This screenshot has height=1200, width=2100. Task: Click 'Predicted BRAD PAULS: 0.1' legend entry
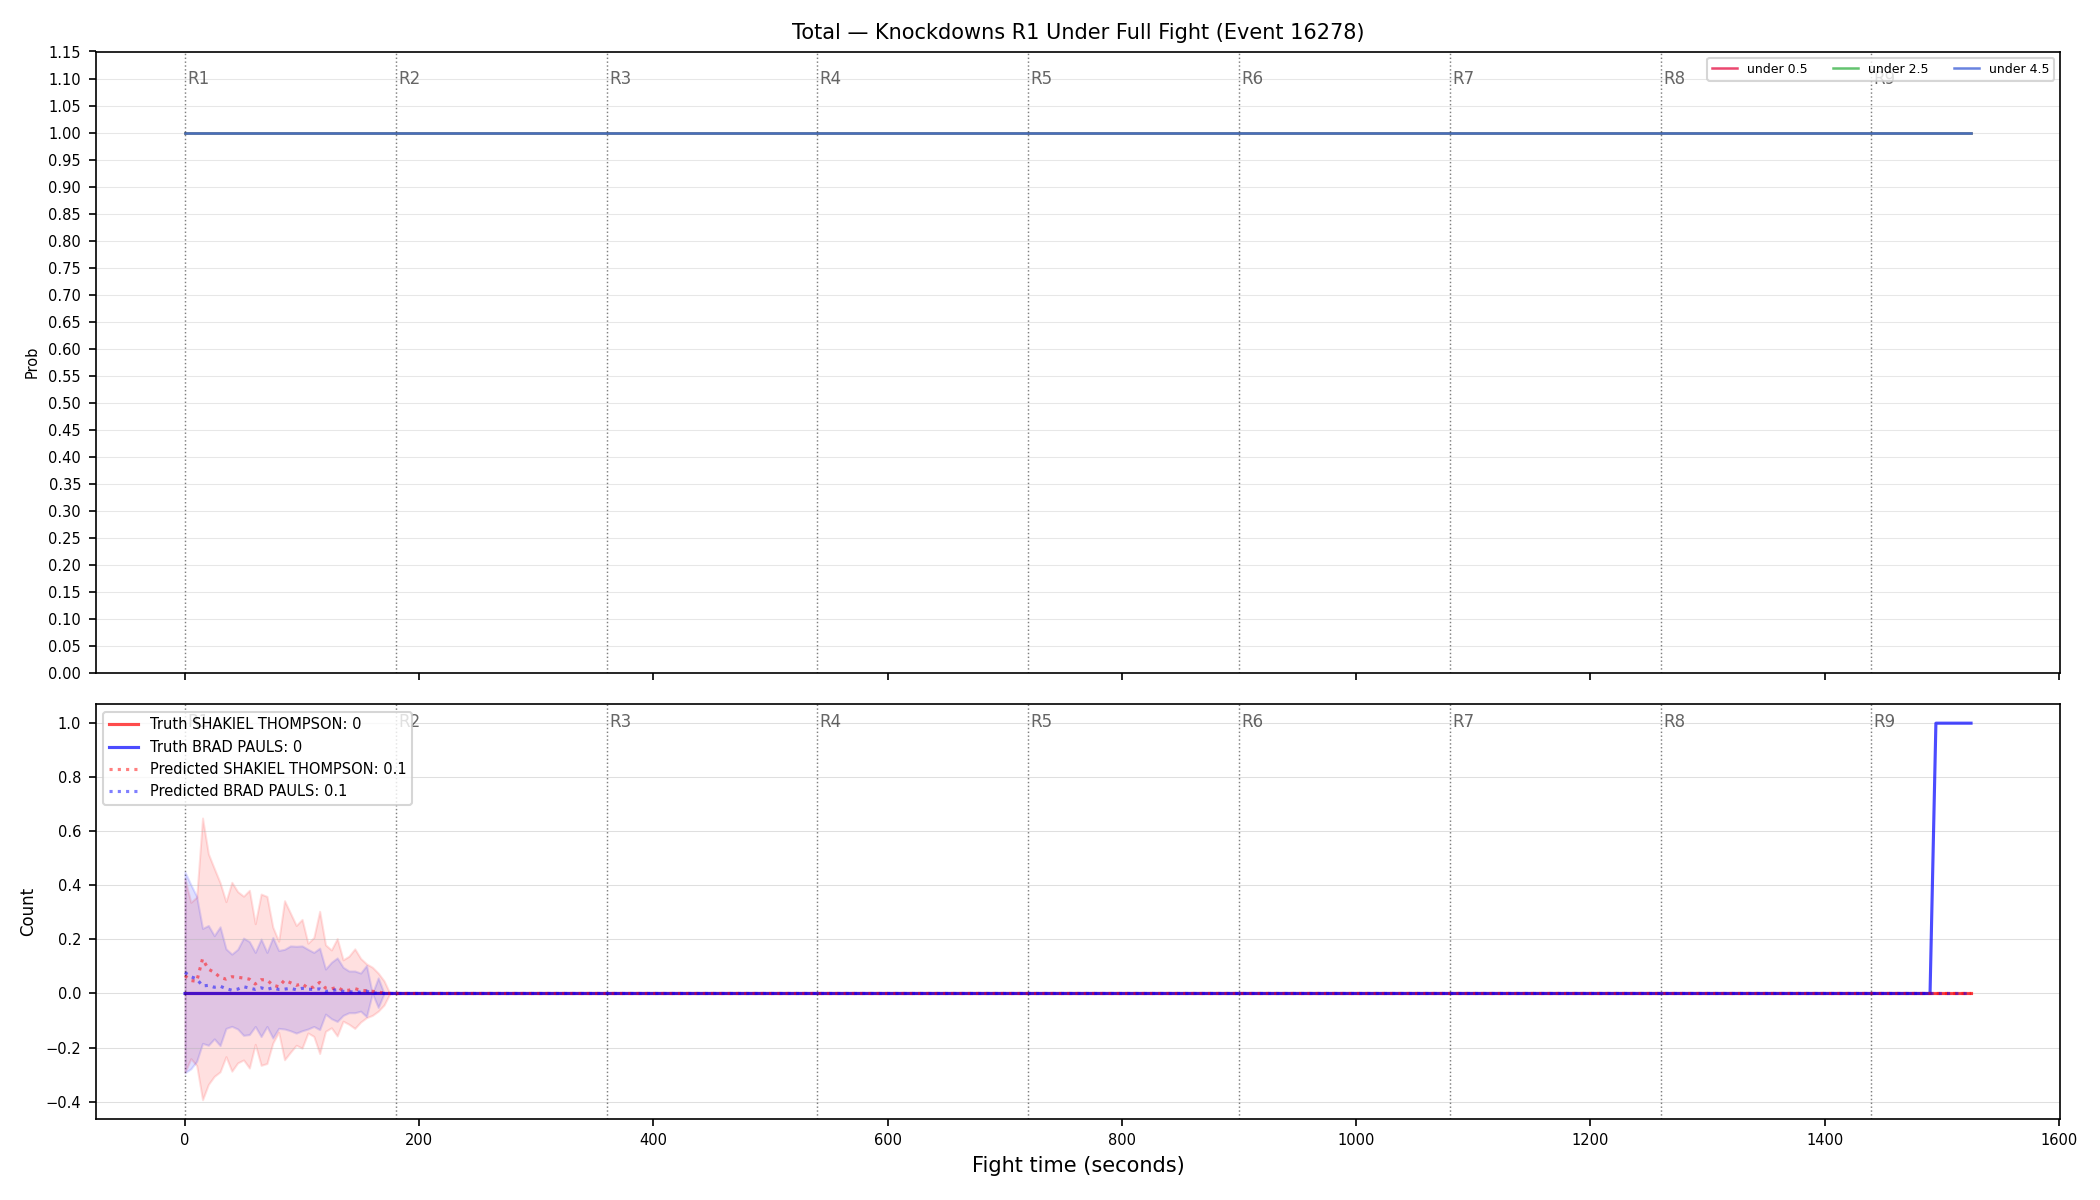coord(227,791)
